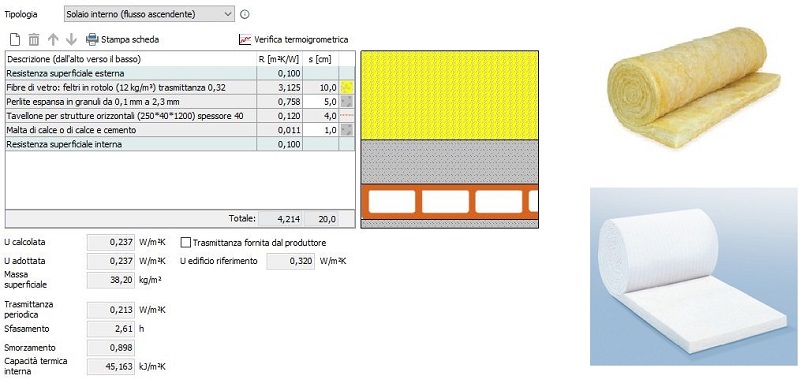800x383 pixels.
Task: Click the info icon beside Tipologia dropdown
Action: [244, 14]
